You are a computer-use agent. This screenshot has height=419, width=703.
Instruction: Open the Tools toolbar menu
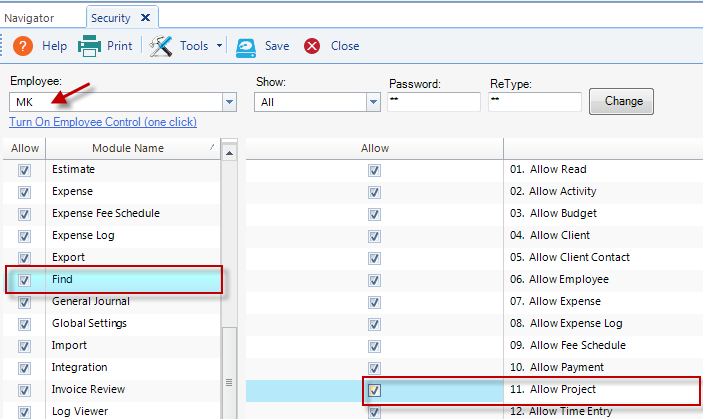pyautogui.click(x=194, y=46)
